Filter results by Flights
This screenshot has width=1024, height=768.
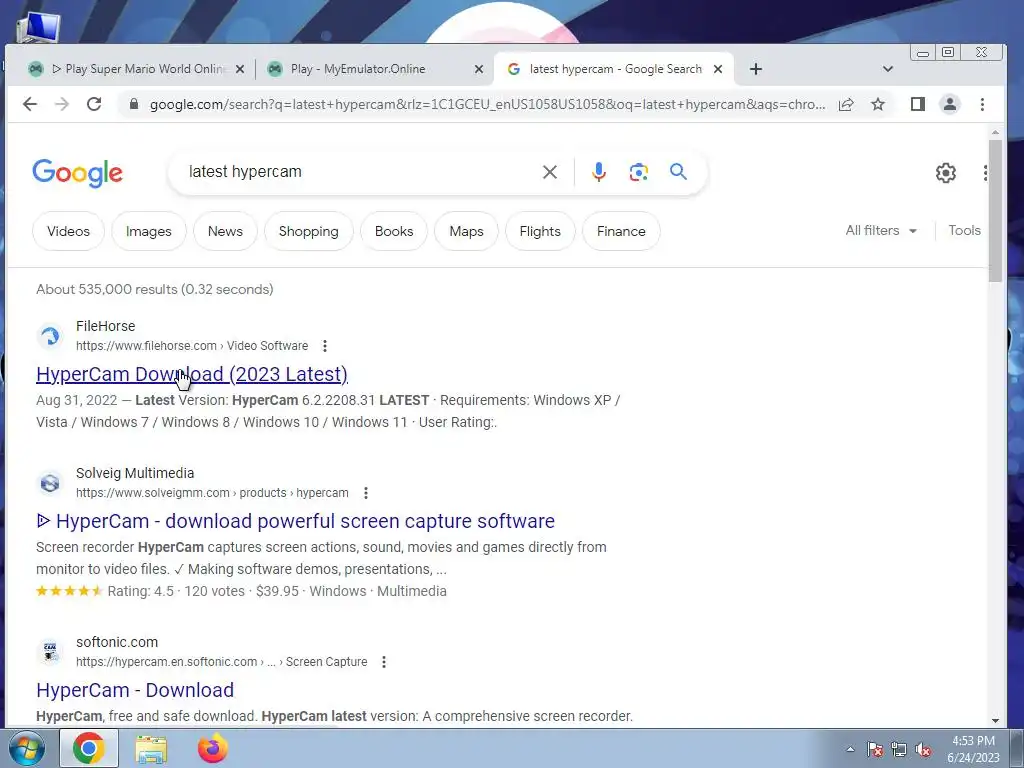[540, 231]
